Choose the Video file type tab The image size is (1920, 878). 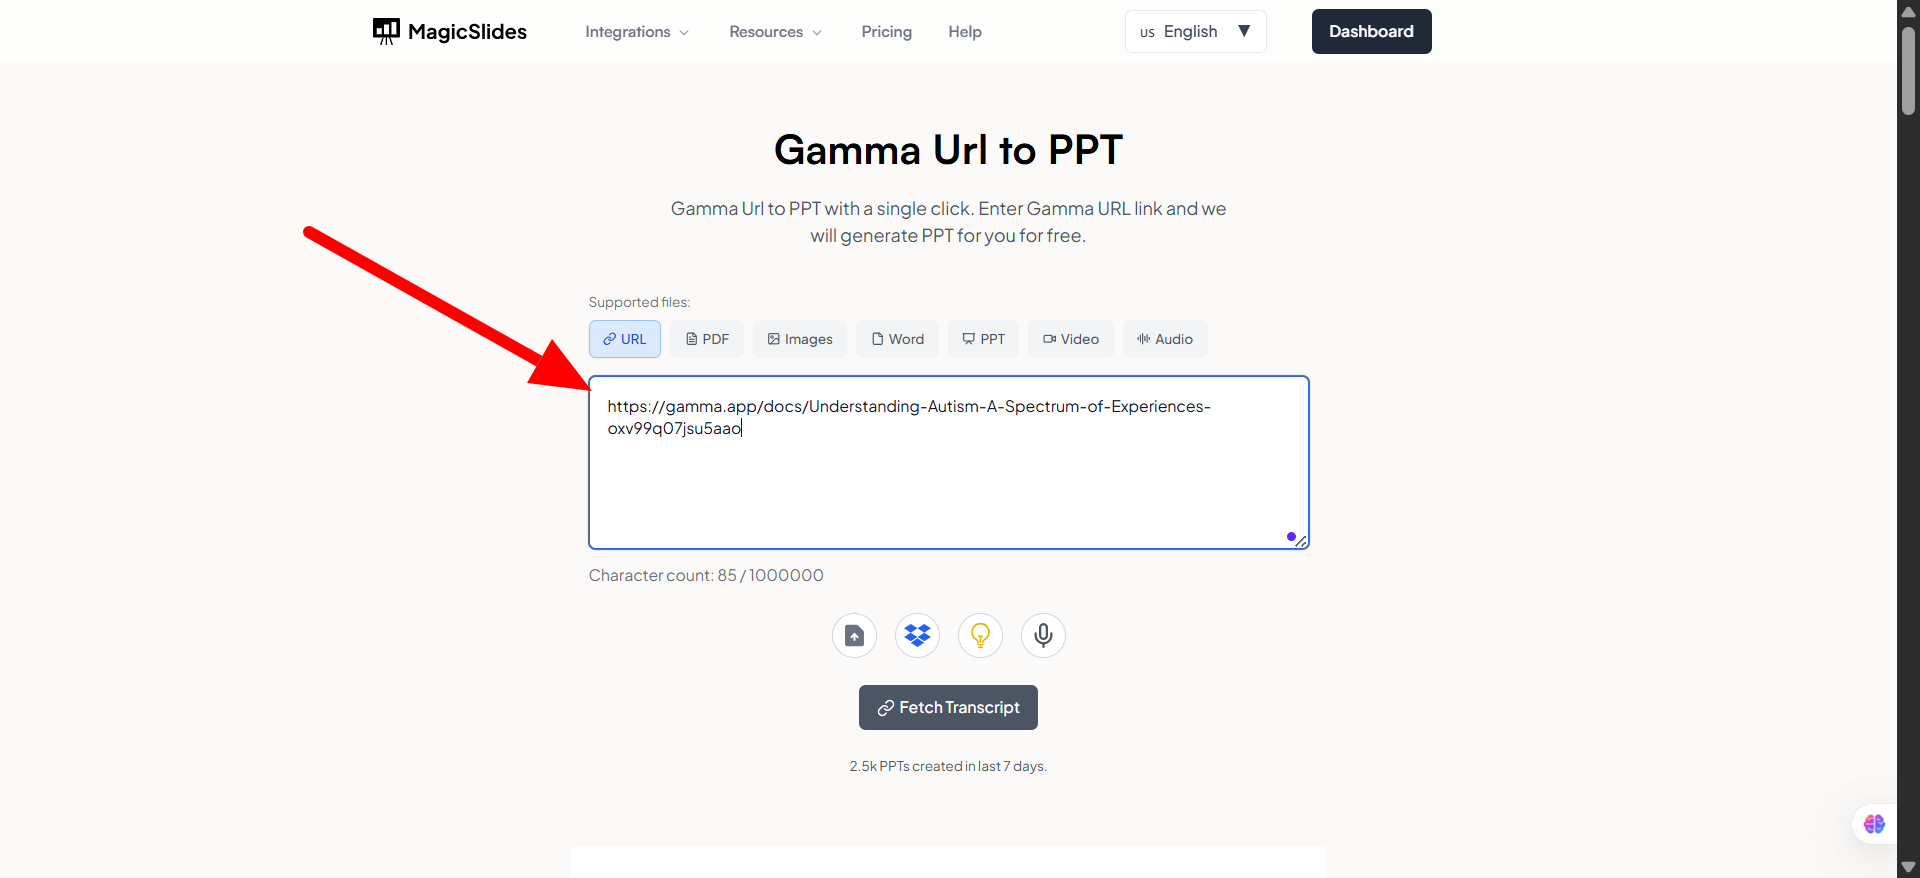click(x=1070, y=339)
